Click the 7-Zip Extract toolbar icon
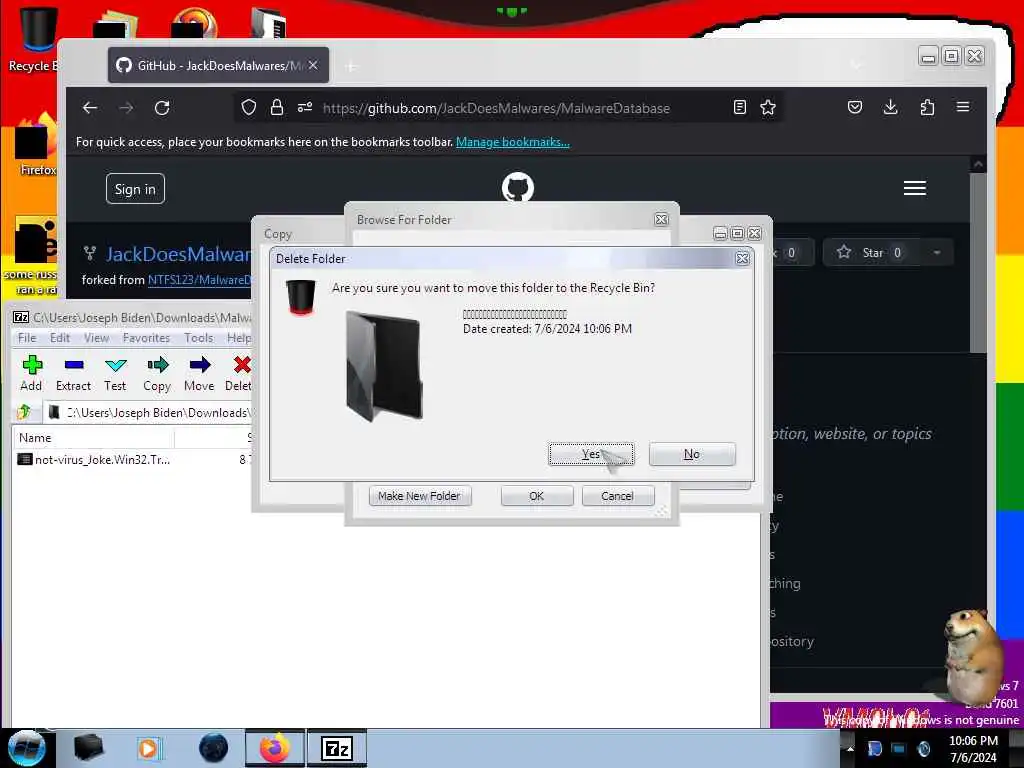 tap(73, 374)
